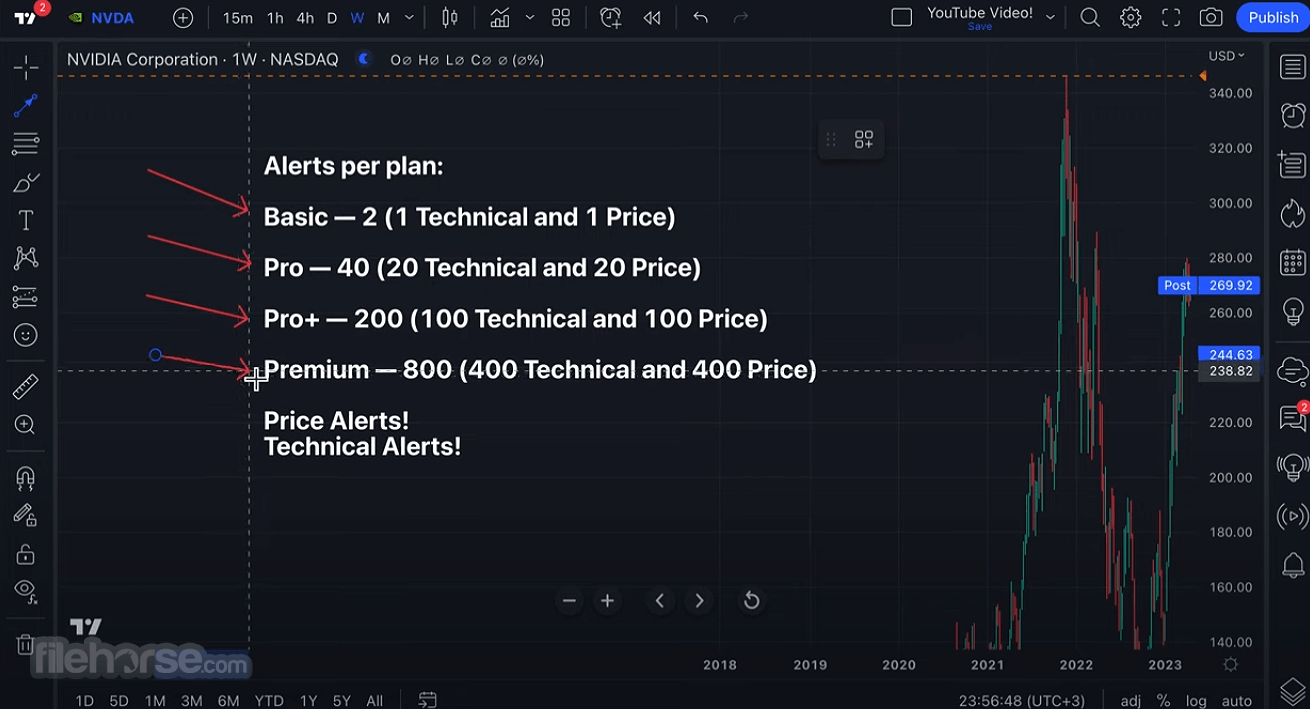Select the Text annotation tool

pos(25,221)
